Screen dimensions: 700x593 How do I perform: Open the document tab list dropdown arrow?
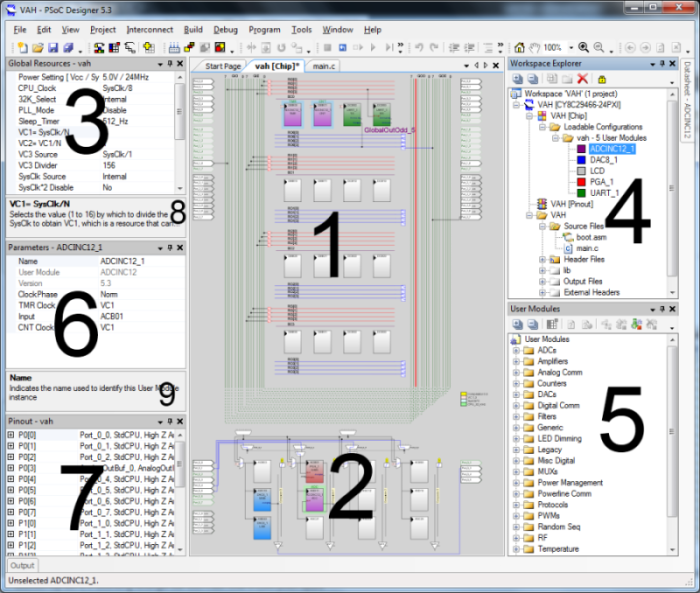pyautogui.click(x=467, y=66)
